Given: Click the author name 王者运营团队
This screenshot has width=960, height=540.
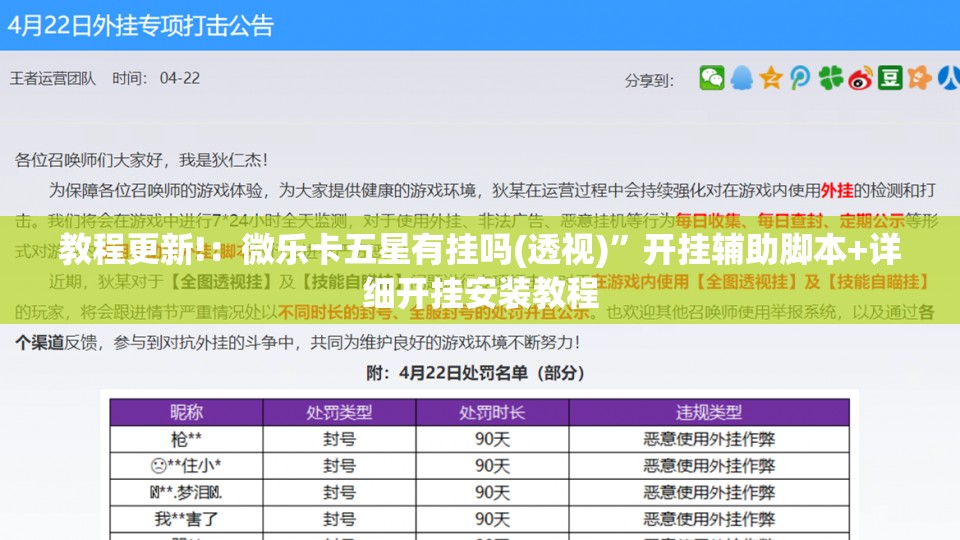Looking at the screenshot, I should (53, 78).
